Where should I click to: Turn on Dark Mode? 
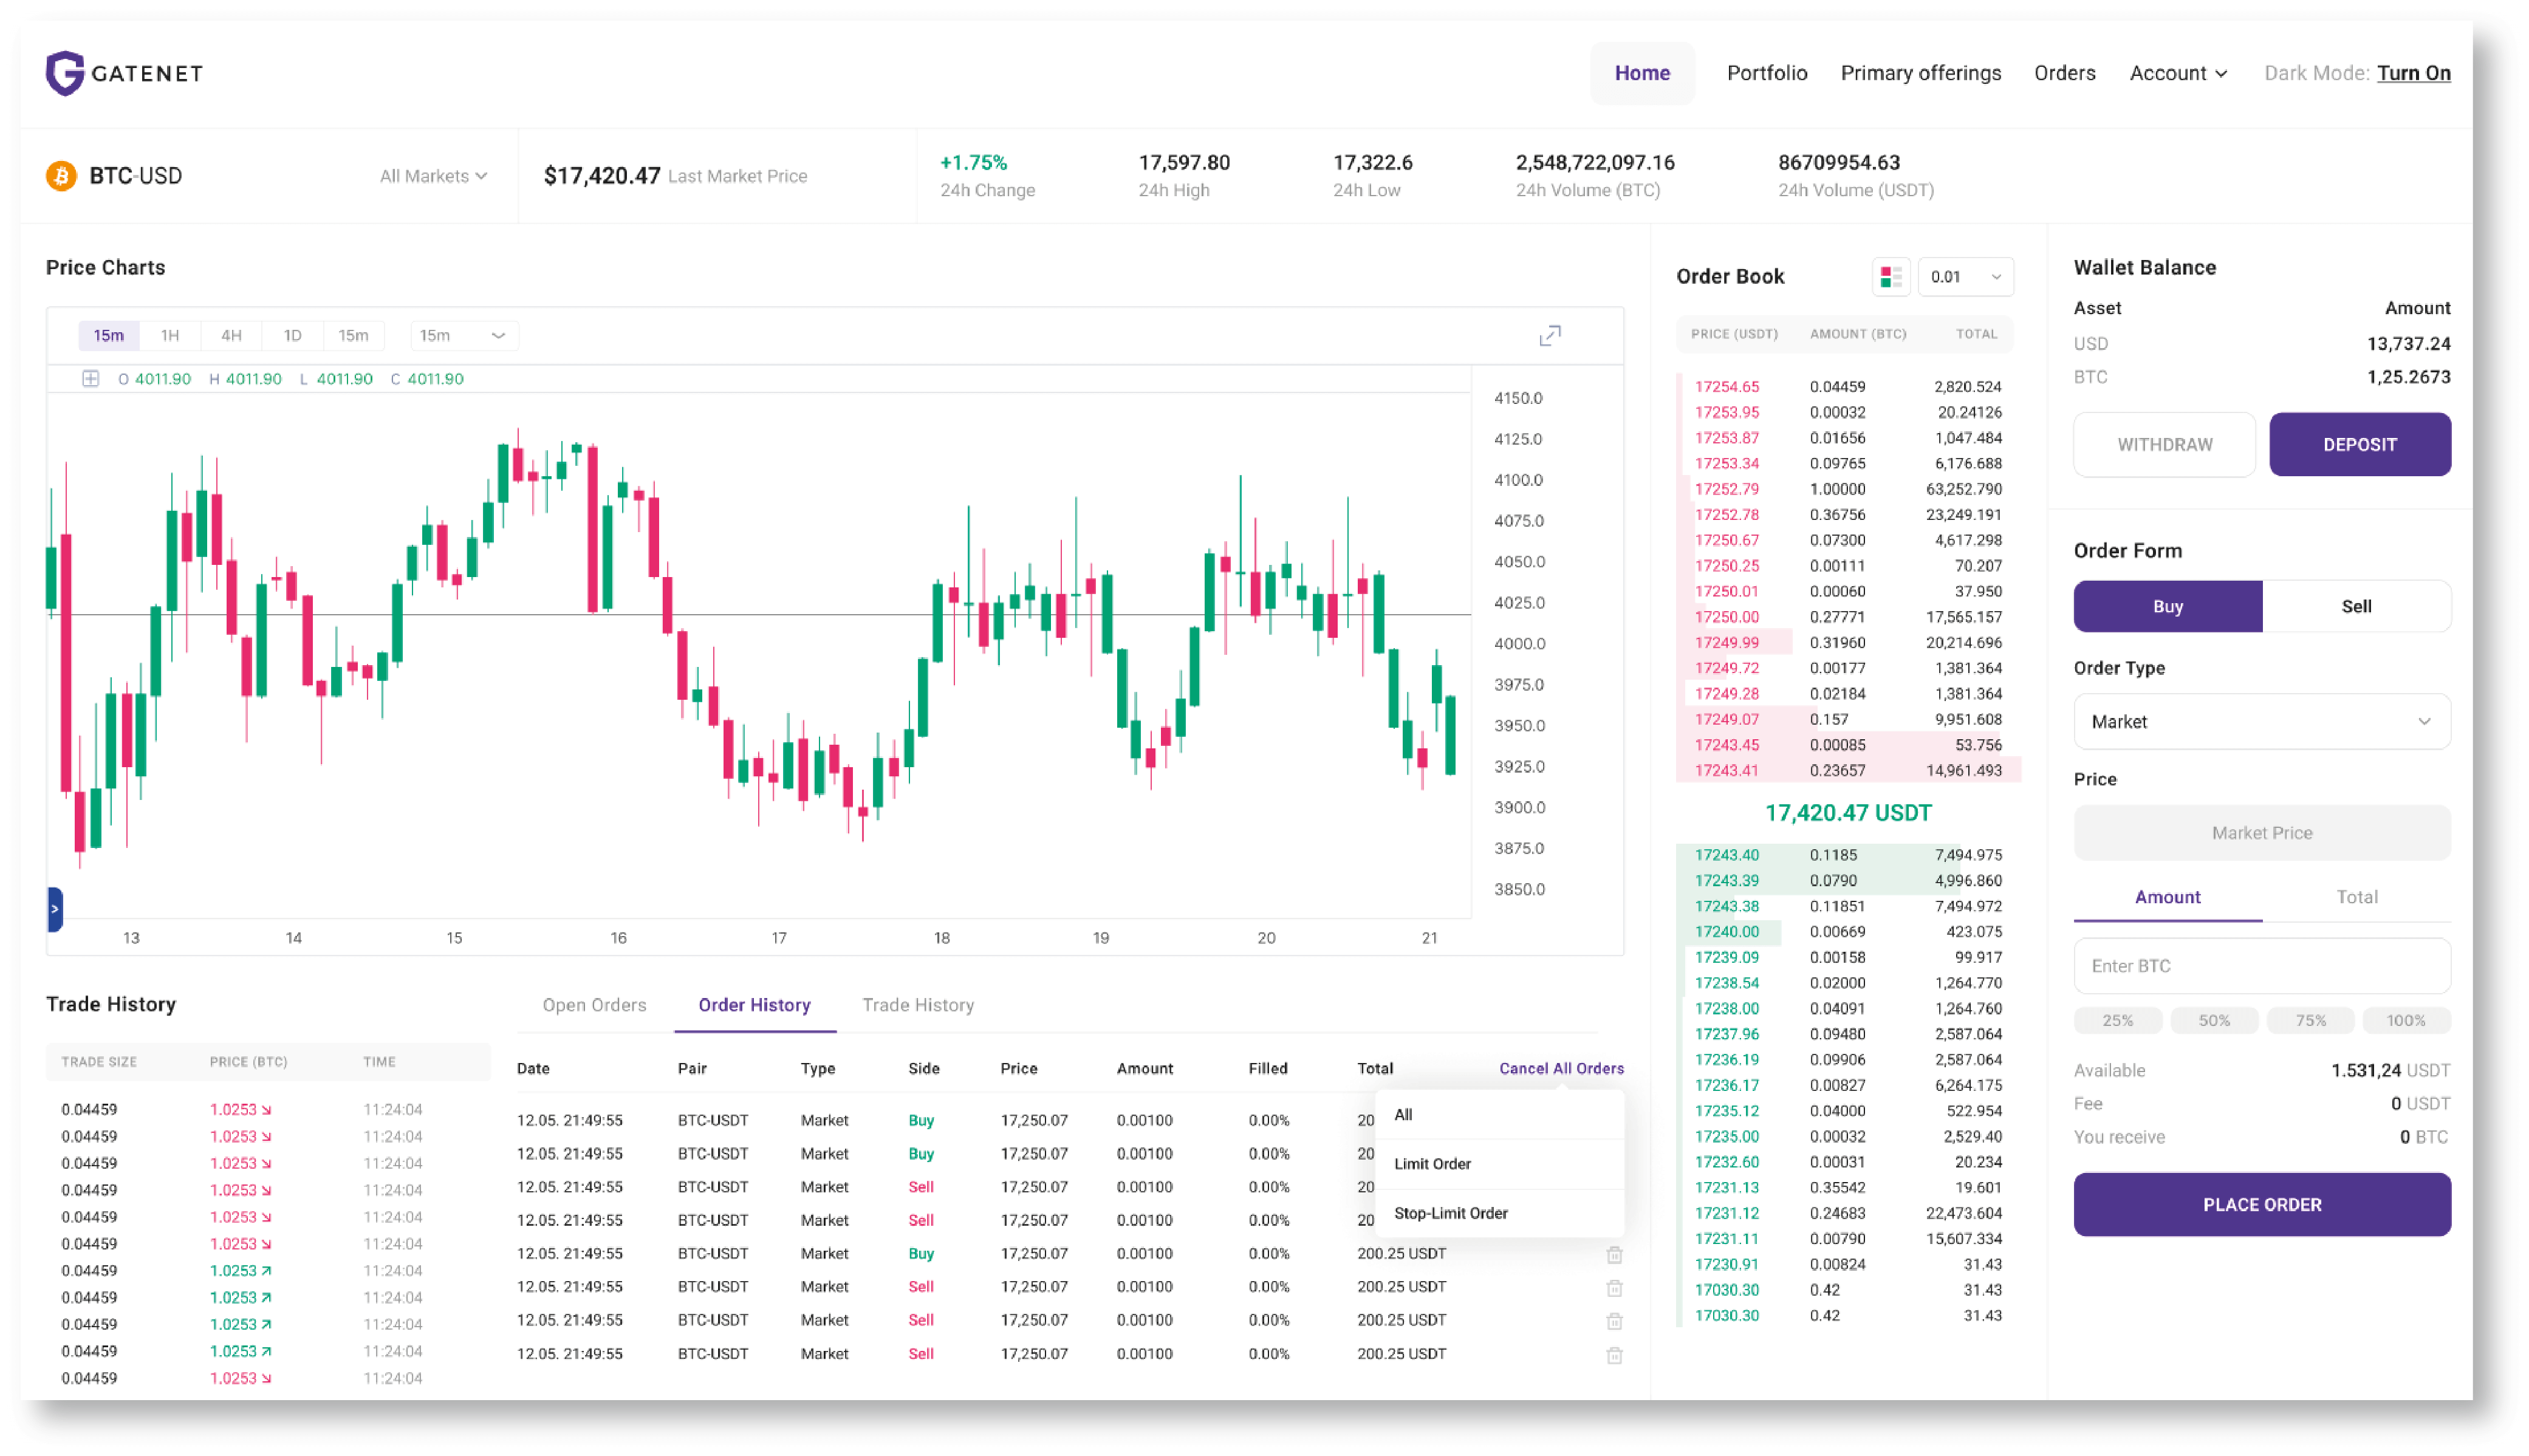click(x=2413, y=73)
